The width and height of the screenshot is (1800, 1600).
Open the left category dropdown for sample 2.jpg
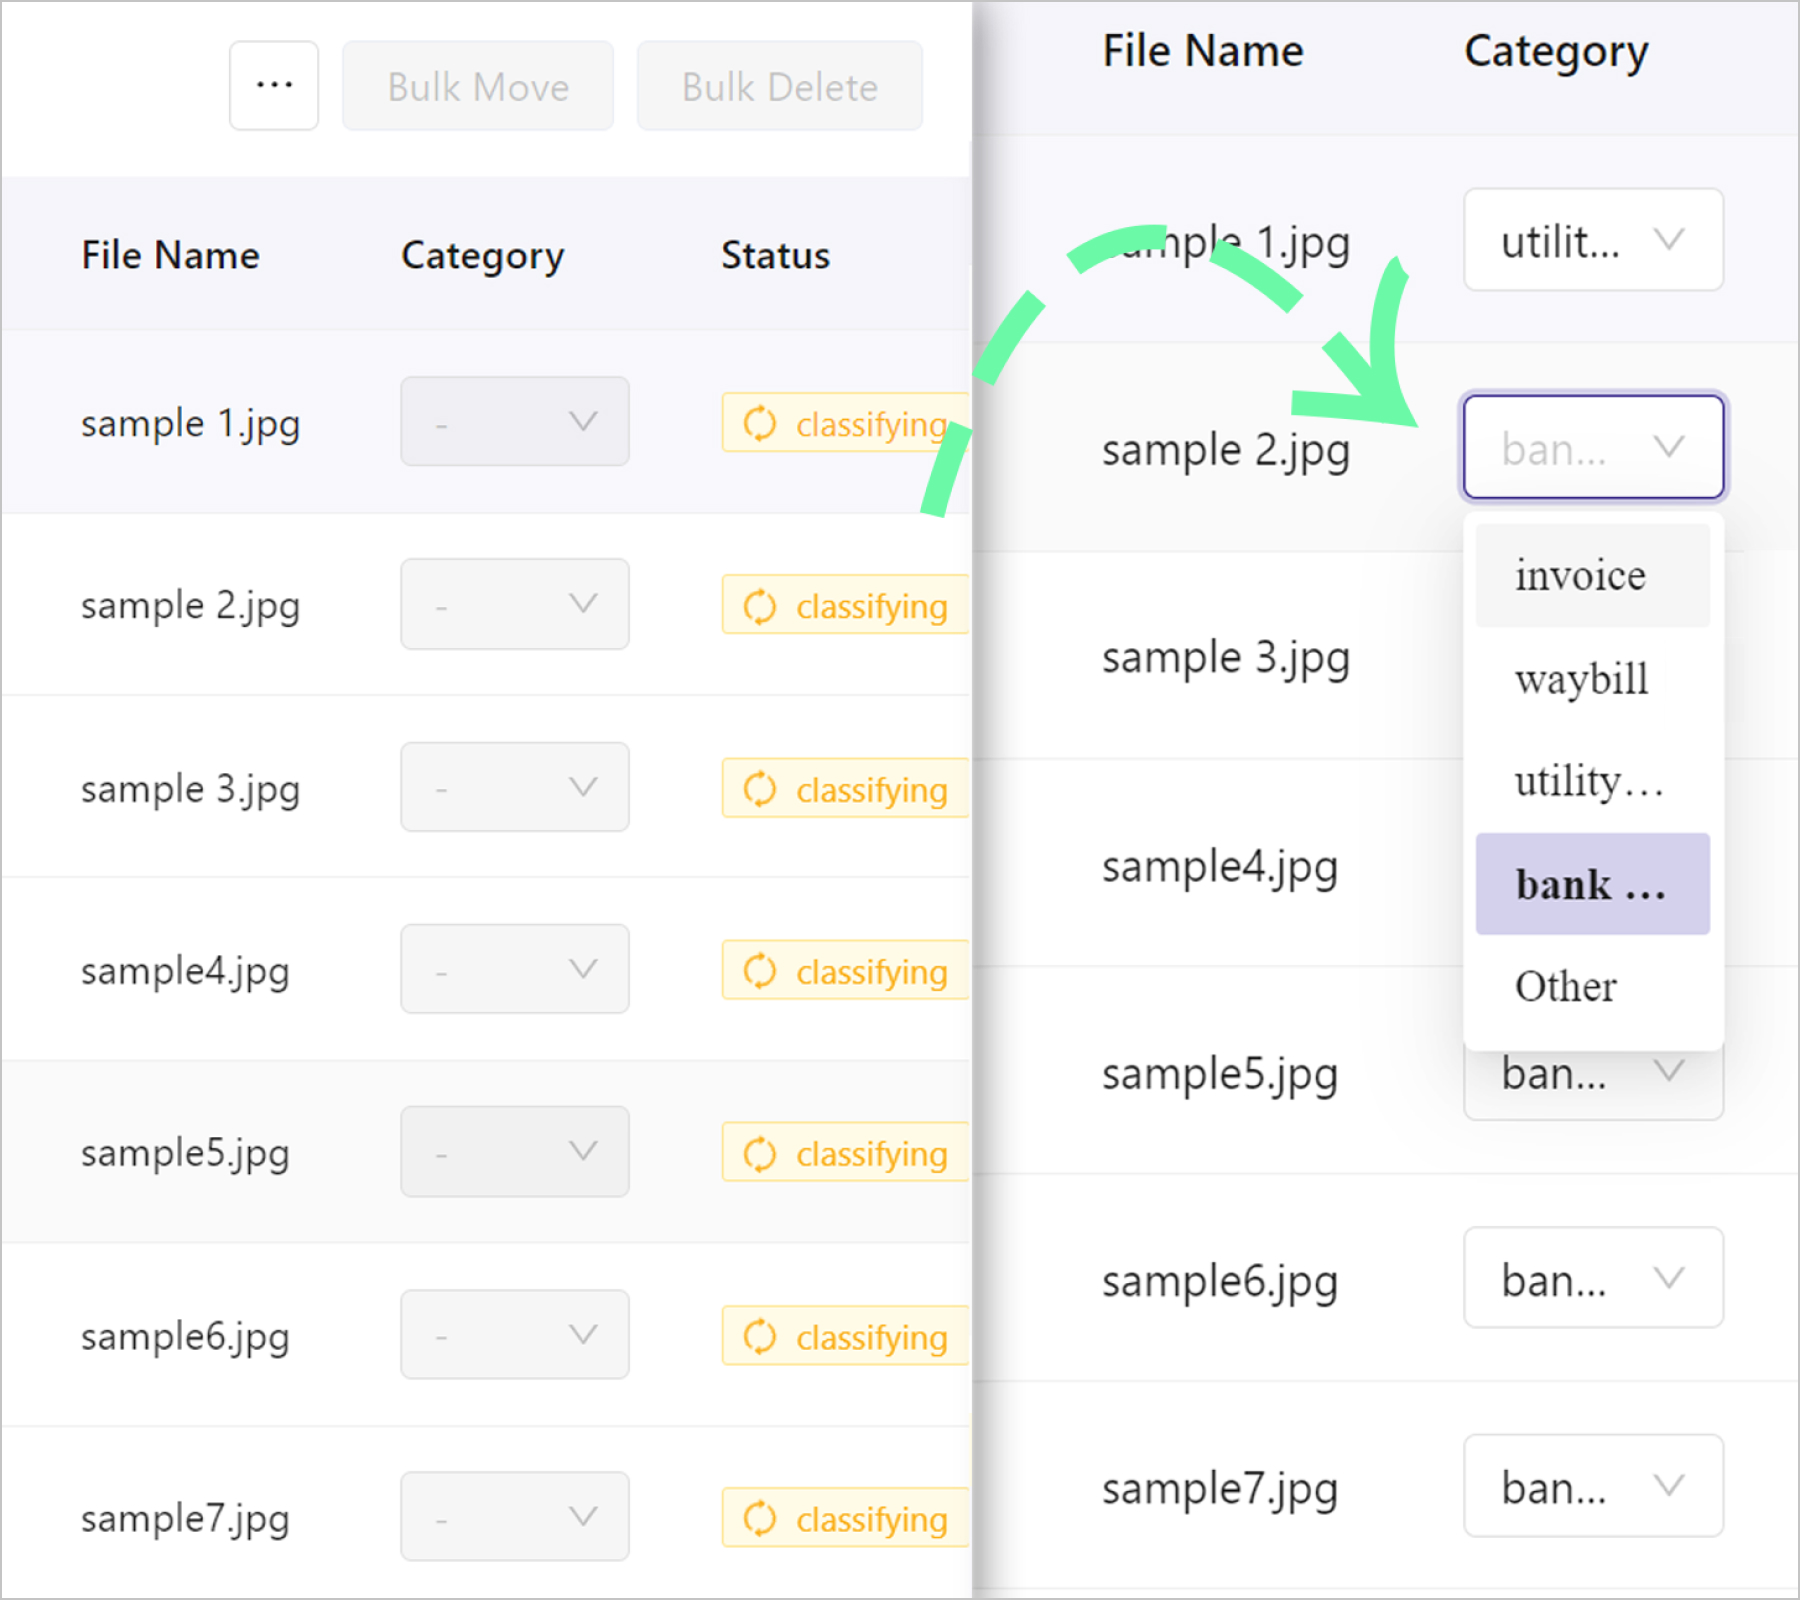click(x=515, y=604)
